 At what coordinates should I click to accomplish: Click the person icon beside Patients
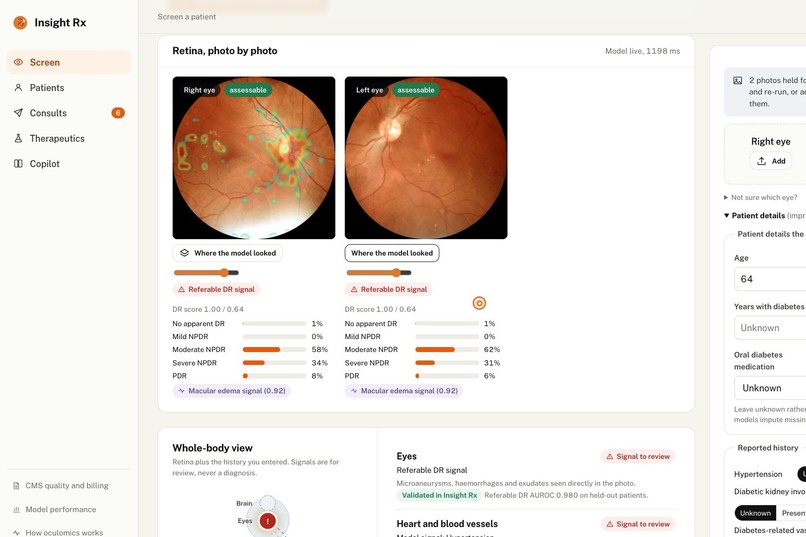(19, 88)
